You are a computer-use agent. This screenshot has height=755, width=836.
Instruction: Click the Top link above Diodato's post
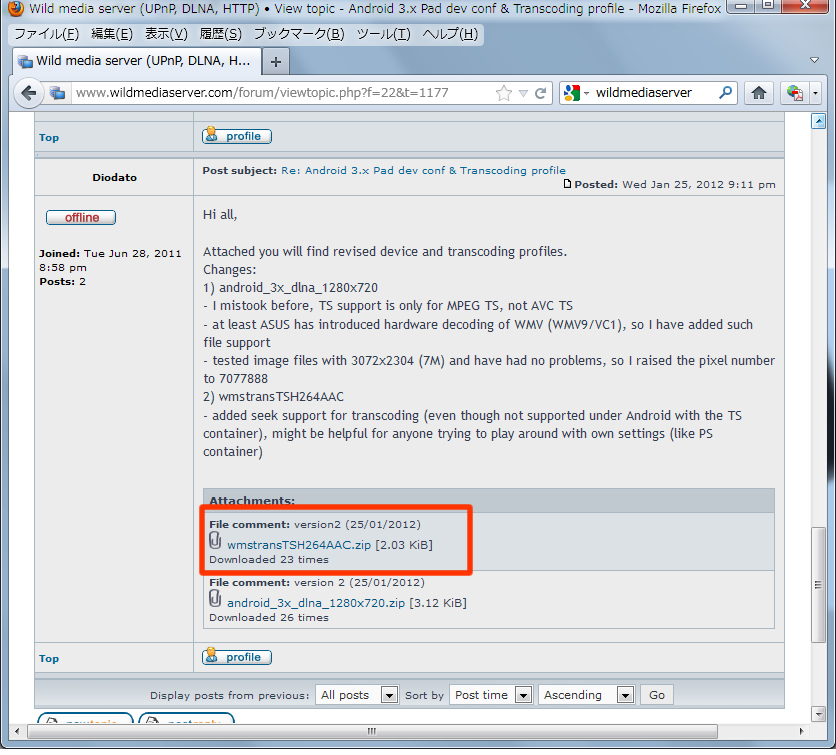click(49, 138)
